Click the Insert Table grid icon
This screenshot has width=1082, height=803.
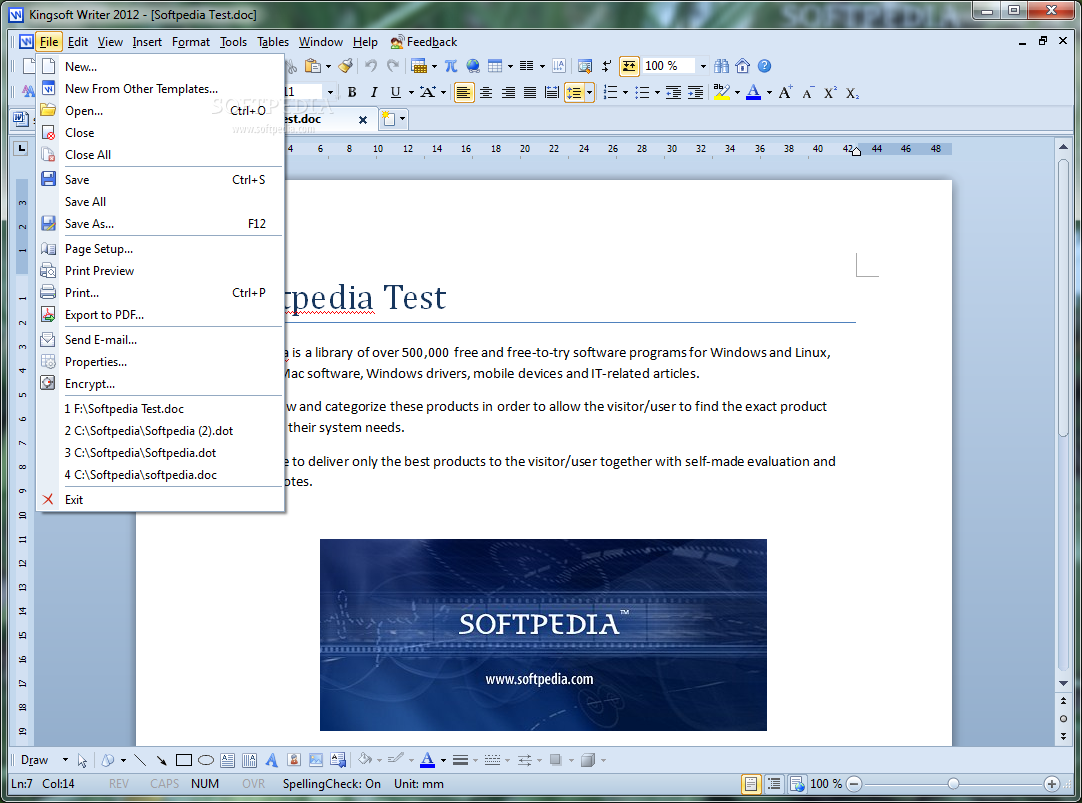point(495,66)
